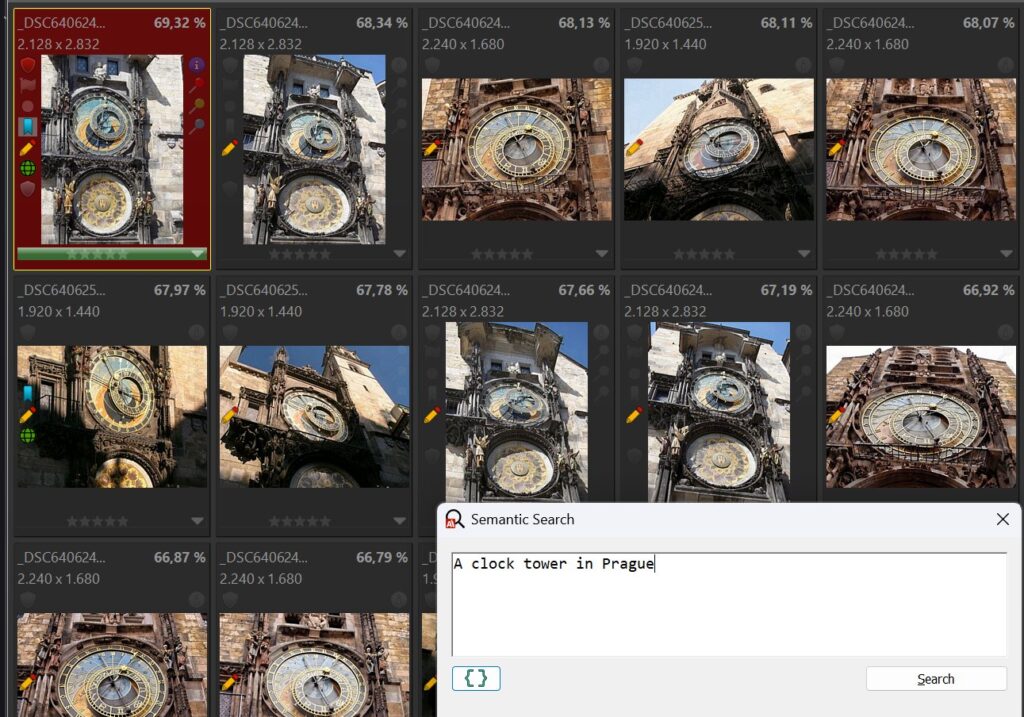
Task: Click the dimmed info icon on the 68,13 % thumbnail
Action: (x=601, y=65)
